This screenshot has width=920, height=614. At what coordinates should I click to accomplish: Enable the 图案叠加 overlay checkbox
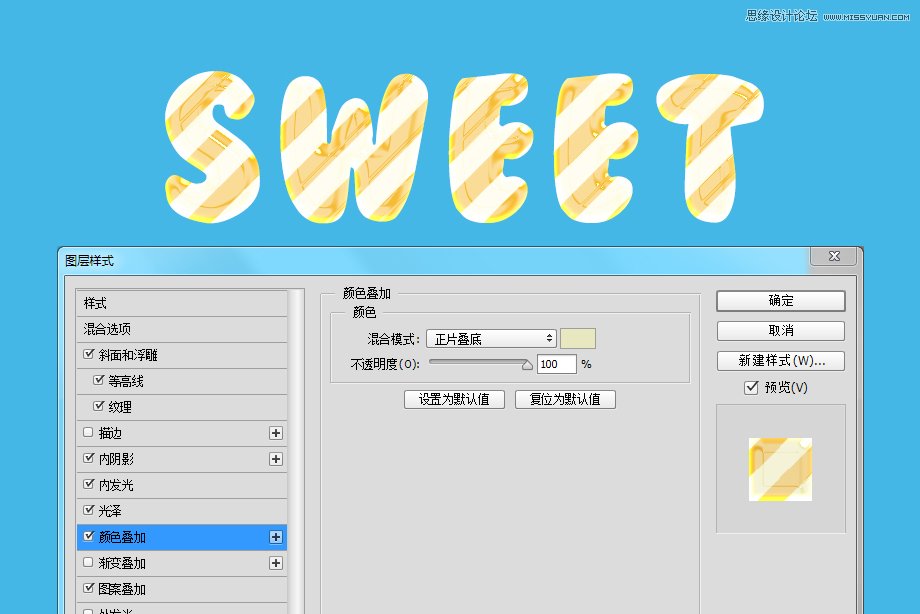point(88,589)
